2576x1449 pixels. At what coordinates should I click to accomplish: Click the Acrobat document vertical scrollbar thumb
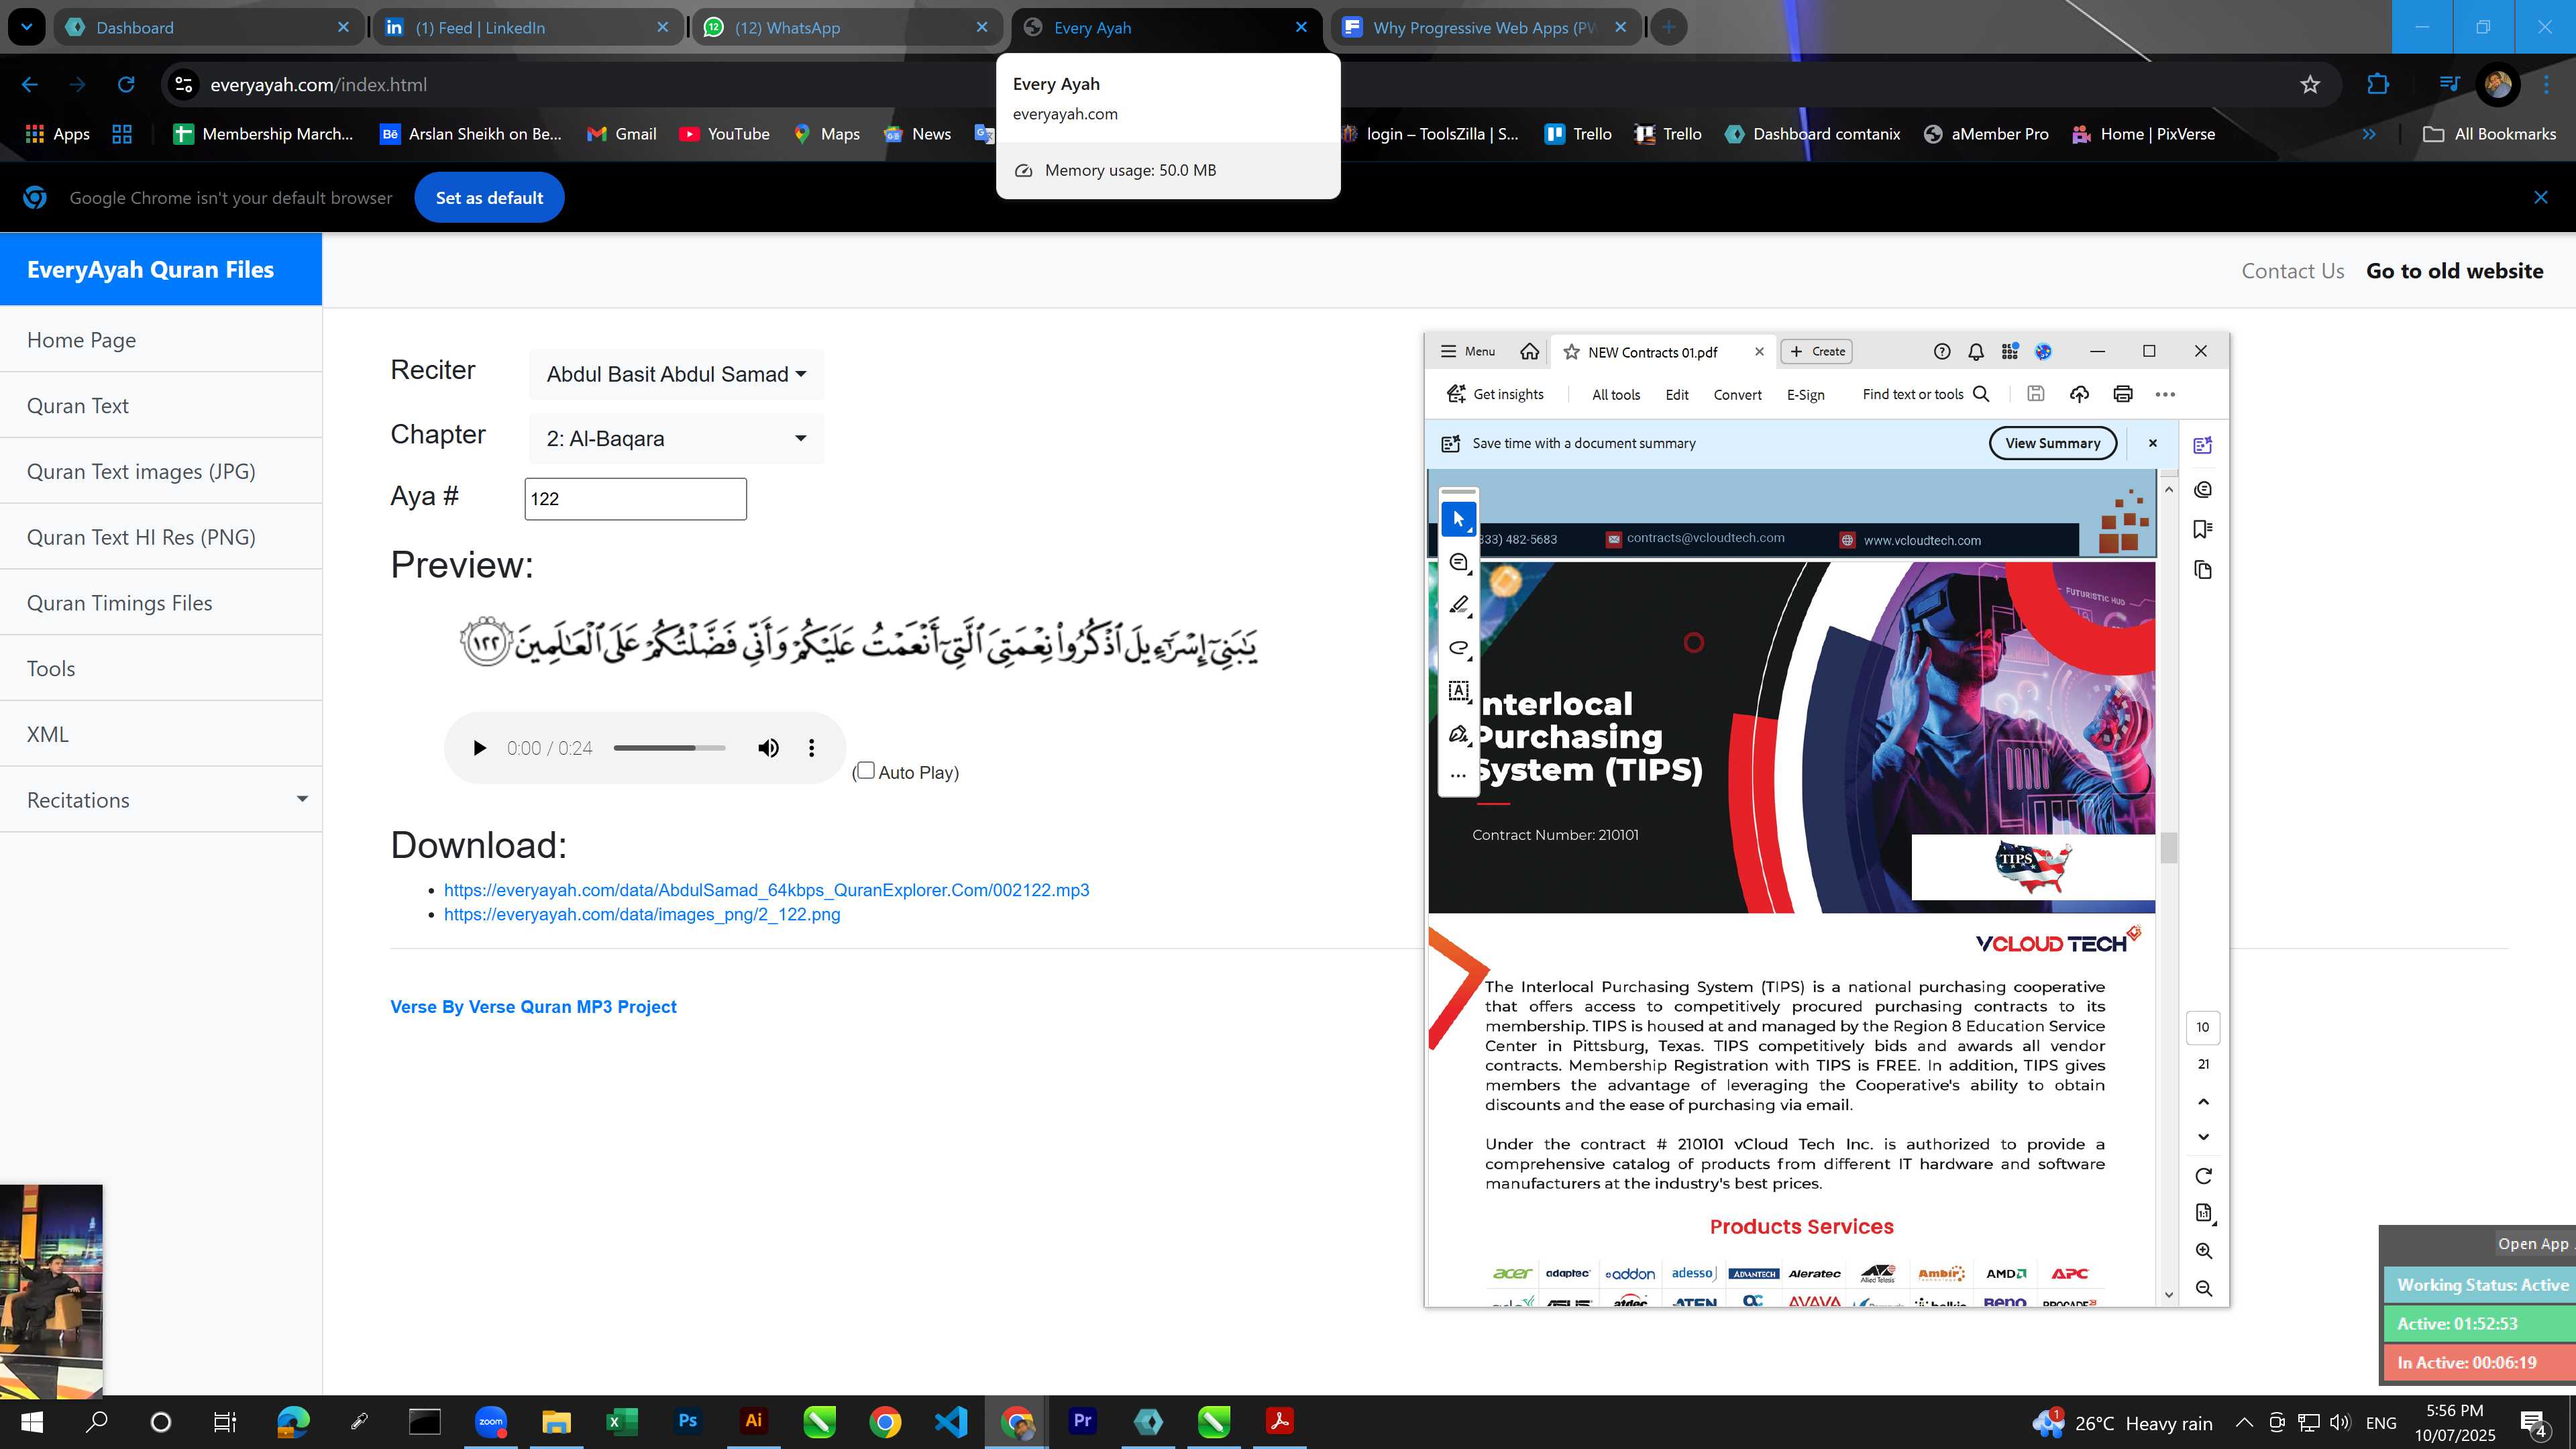click(2168, 847)
